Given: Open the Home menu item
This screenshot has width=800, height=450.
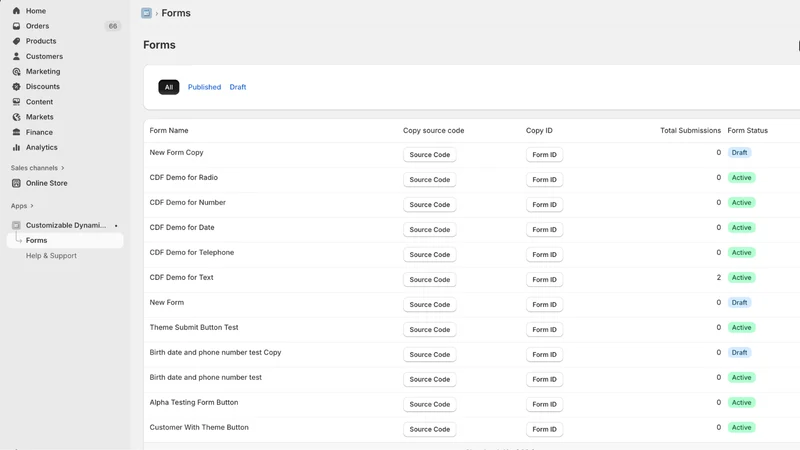Looking at the screenshot, I should [x=36, y=11].
